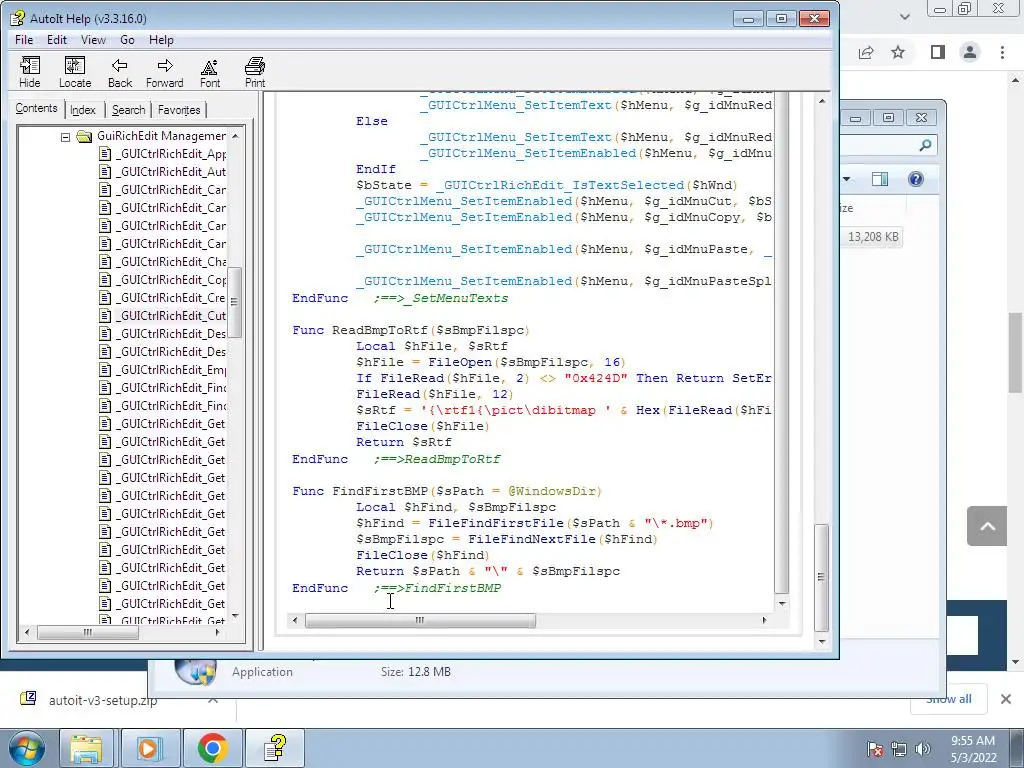Open the _GUICtrlRichEdit_Cha topic page icon
This screenshot has width=1024, height=768.
(105, 261)
